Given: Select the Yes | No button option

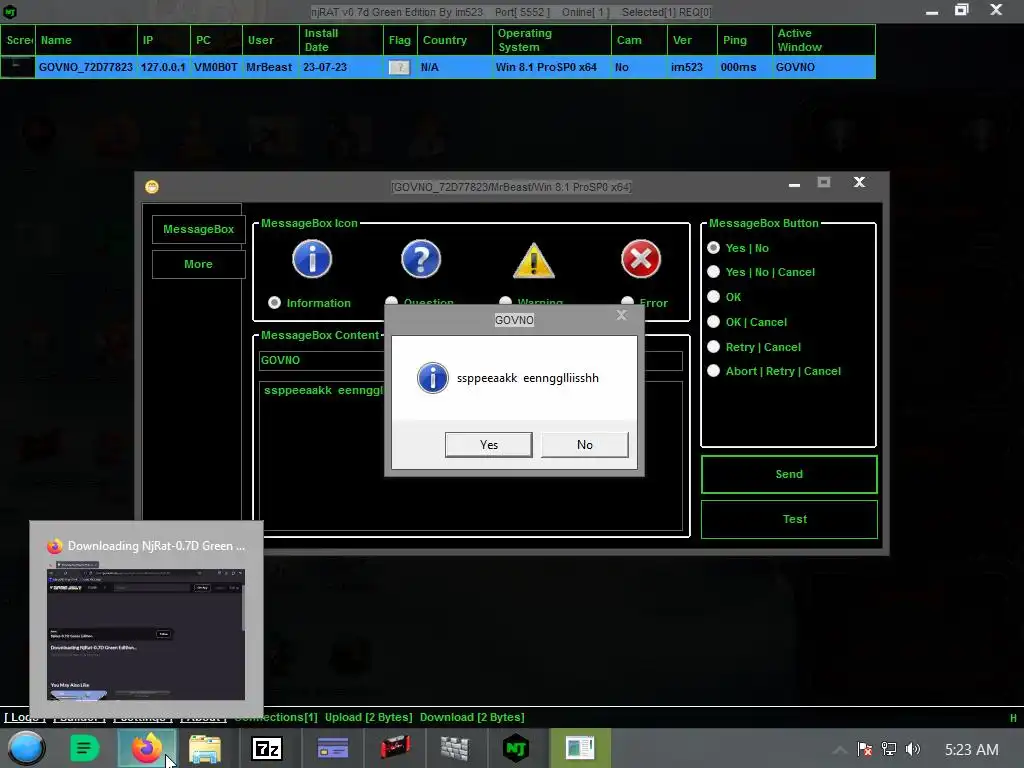Looking at the screenshot, I should click(x=713, y=248).
